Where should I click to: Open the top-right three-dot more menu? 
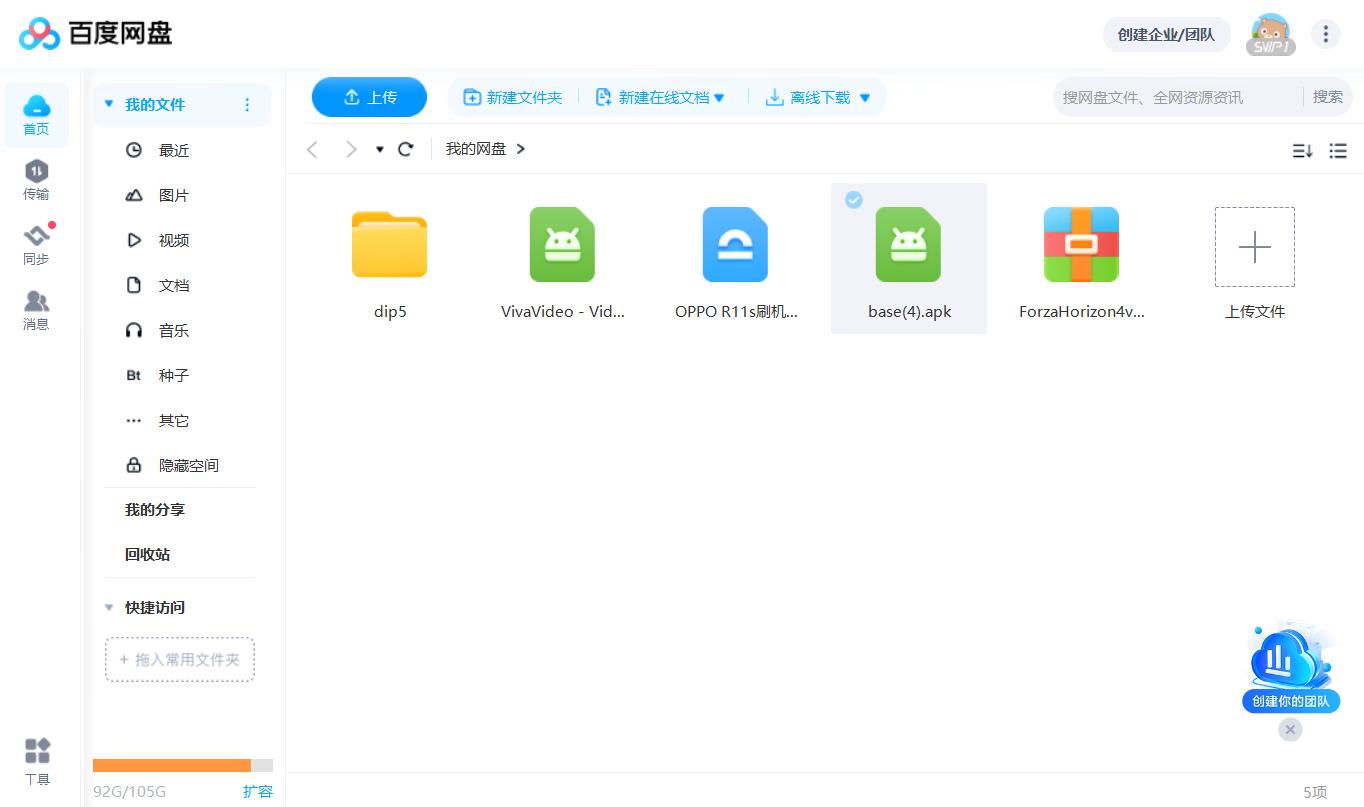1325,34
